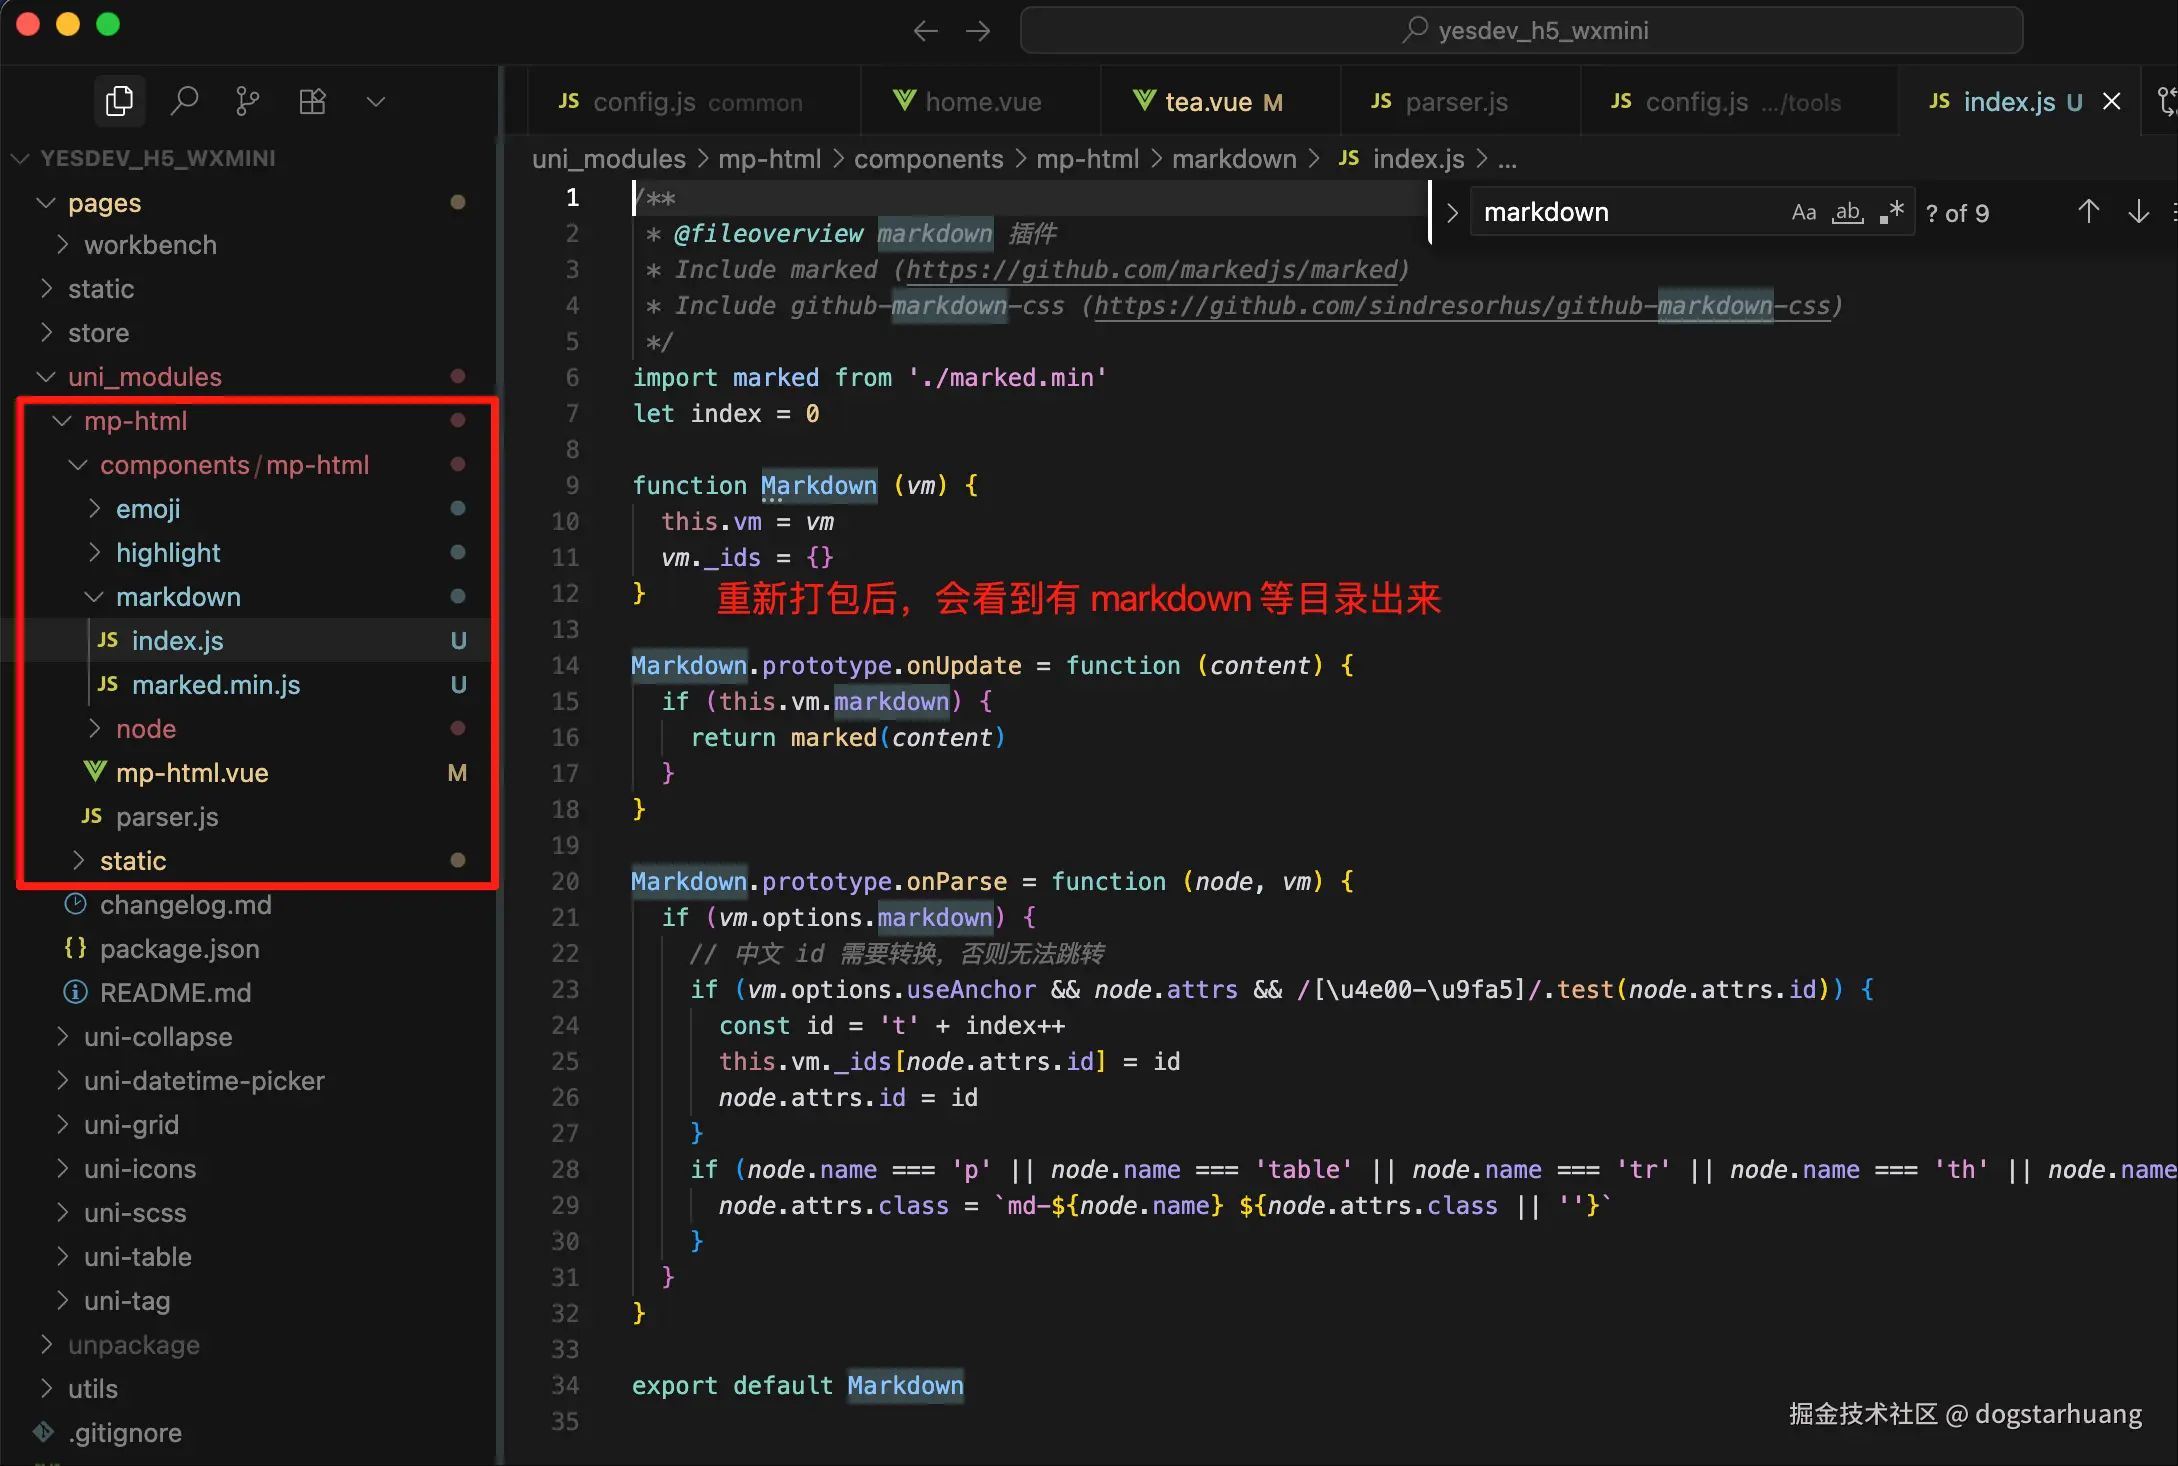Open the marked.min.js file

[x=215, y=685]
